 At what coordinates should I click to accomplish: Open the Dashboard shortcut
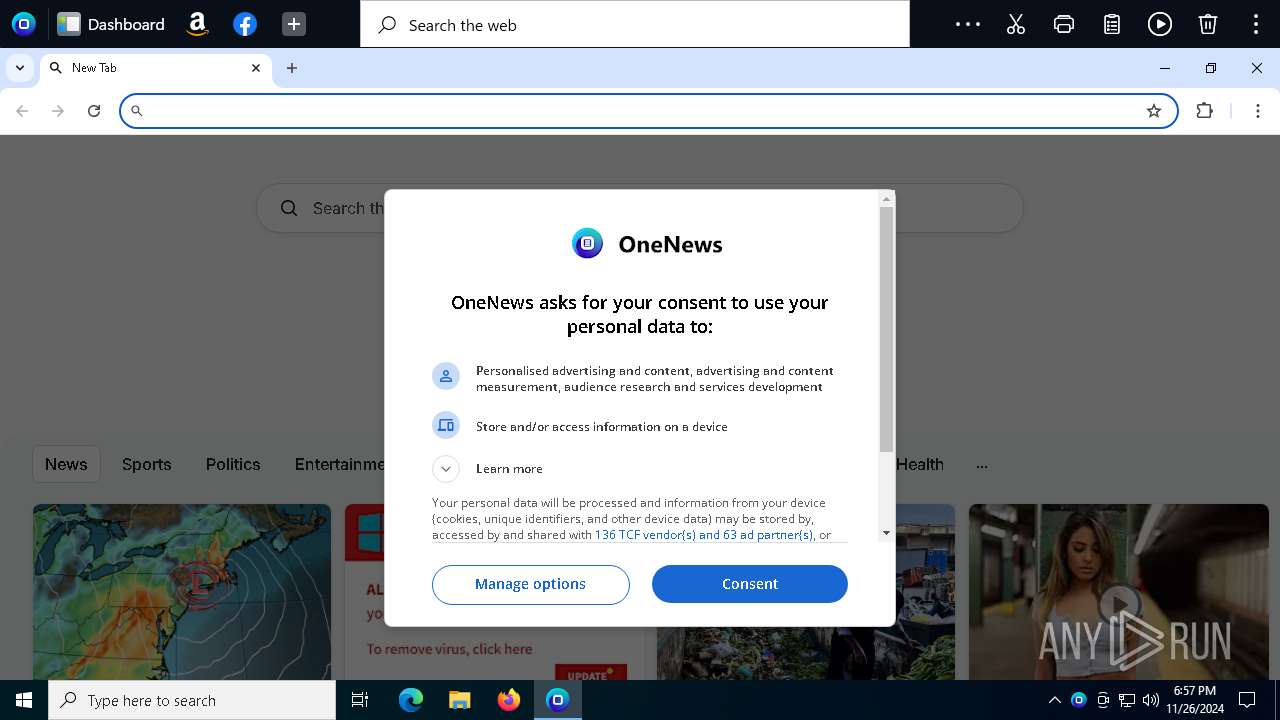point(111,24)
